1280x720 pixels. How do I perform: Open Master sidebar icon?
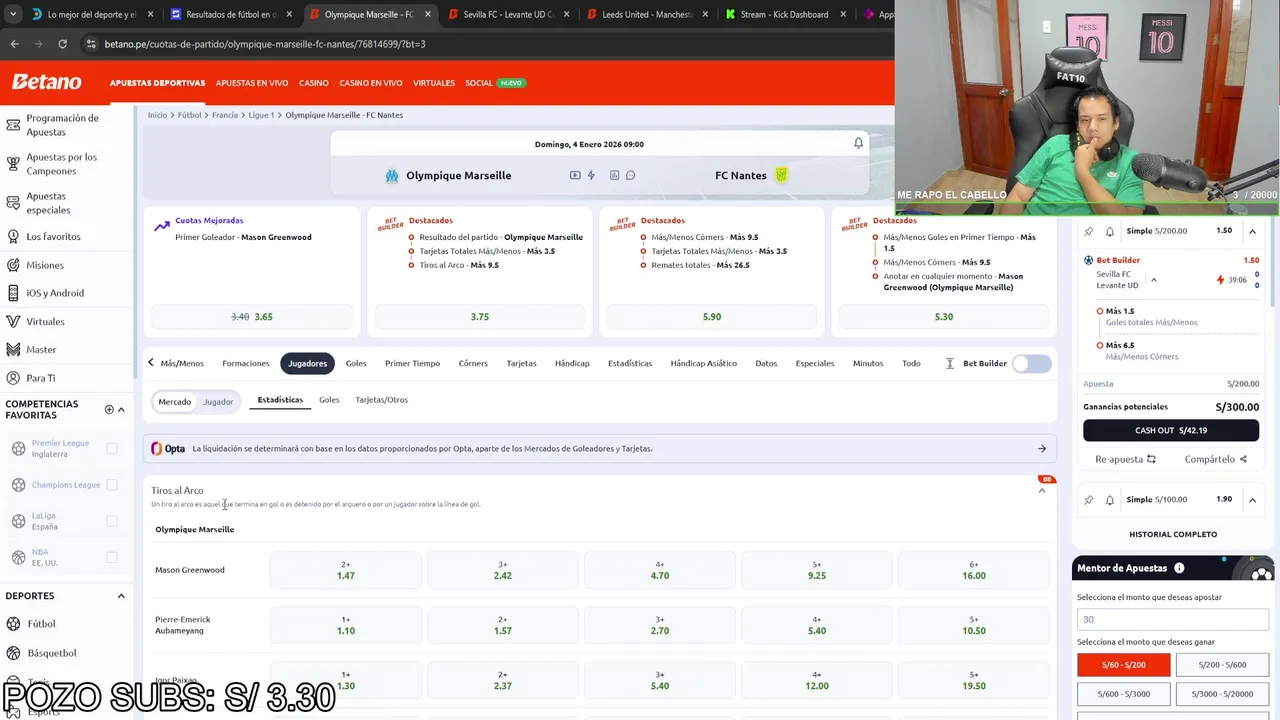[13, 350]
